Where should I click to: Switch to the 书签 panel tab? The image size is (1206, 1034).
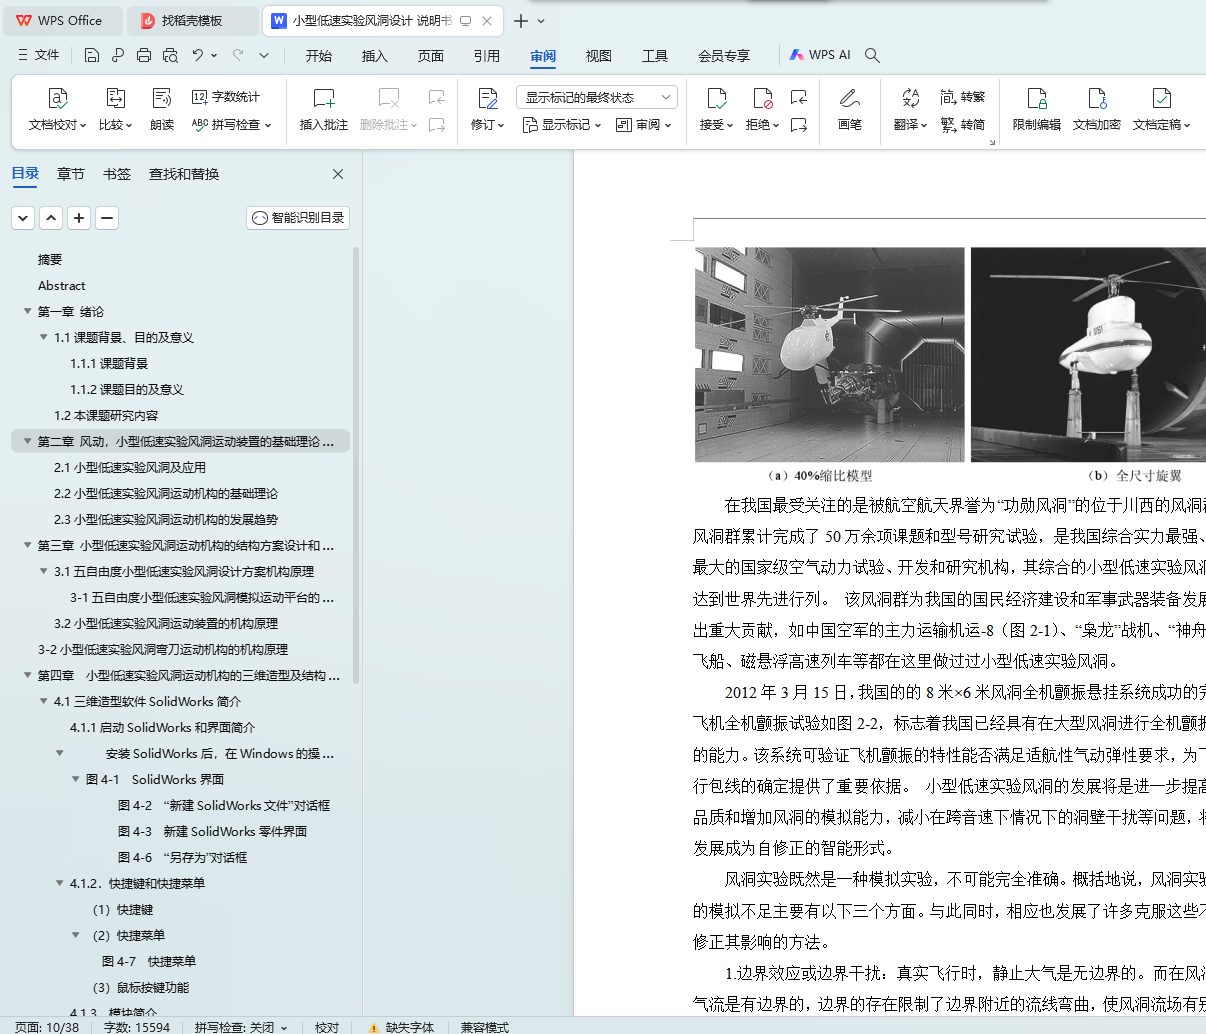pyautogui.click(x=117, y=174)
